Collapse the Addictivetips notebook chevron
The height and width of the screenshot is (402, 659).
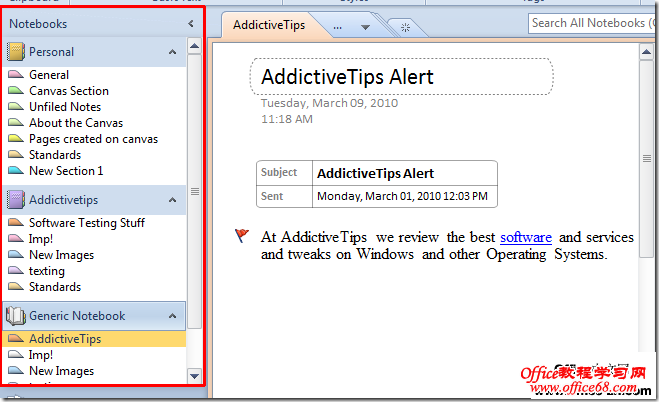(172, 200)
